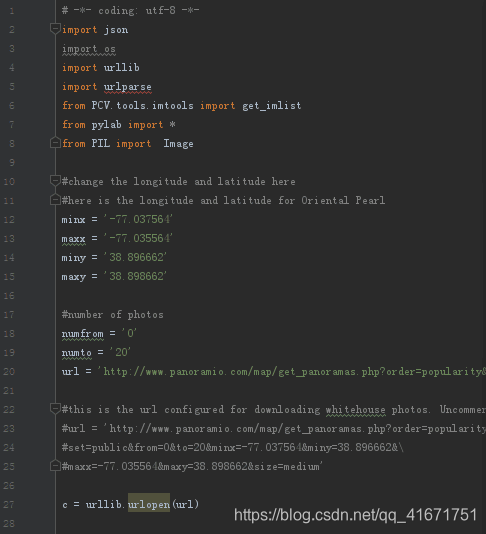
Task: Click highlighted 'urlopen' method call
Action: [x=149, y=503]
